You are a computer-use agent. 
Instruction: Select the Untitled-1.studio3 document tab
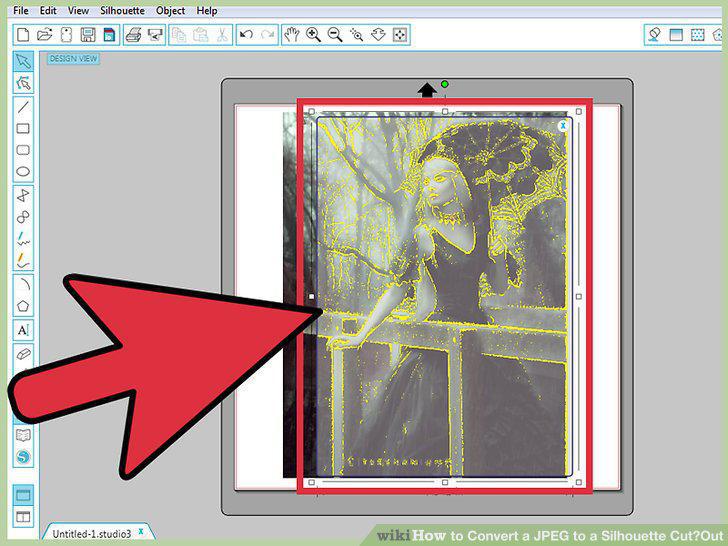click(91, 533)
